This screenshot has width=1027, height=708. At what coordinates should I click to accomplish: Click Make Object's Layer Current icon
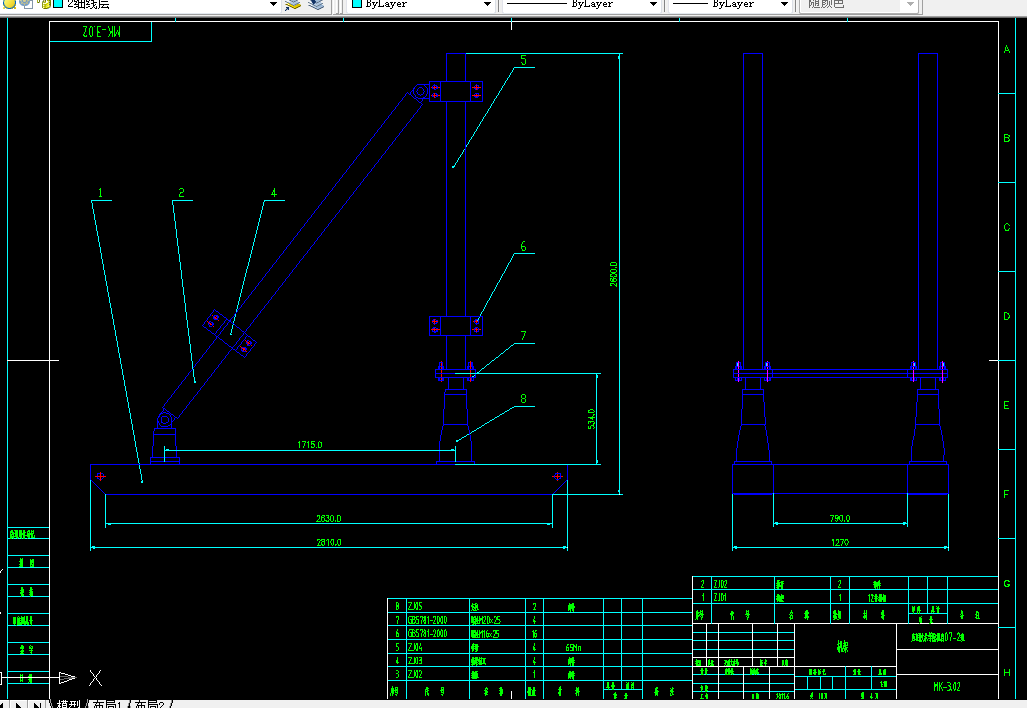pos(293,5)
